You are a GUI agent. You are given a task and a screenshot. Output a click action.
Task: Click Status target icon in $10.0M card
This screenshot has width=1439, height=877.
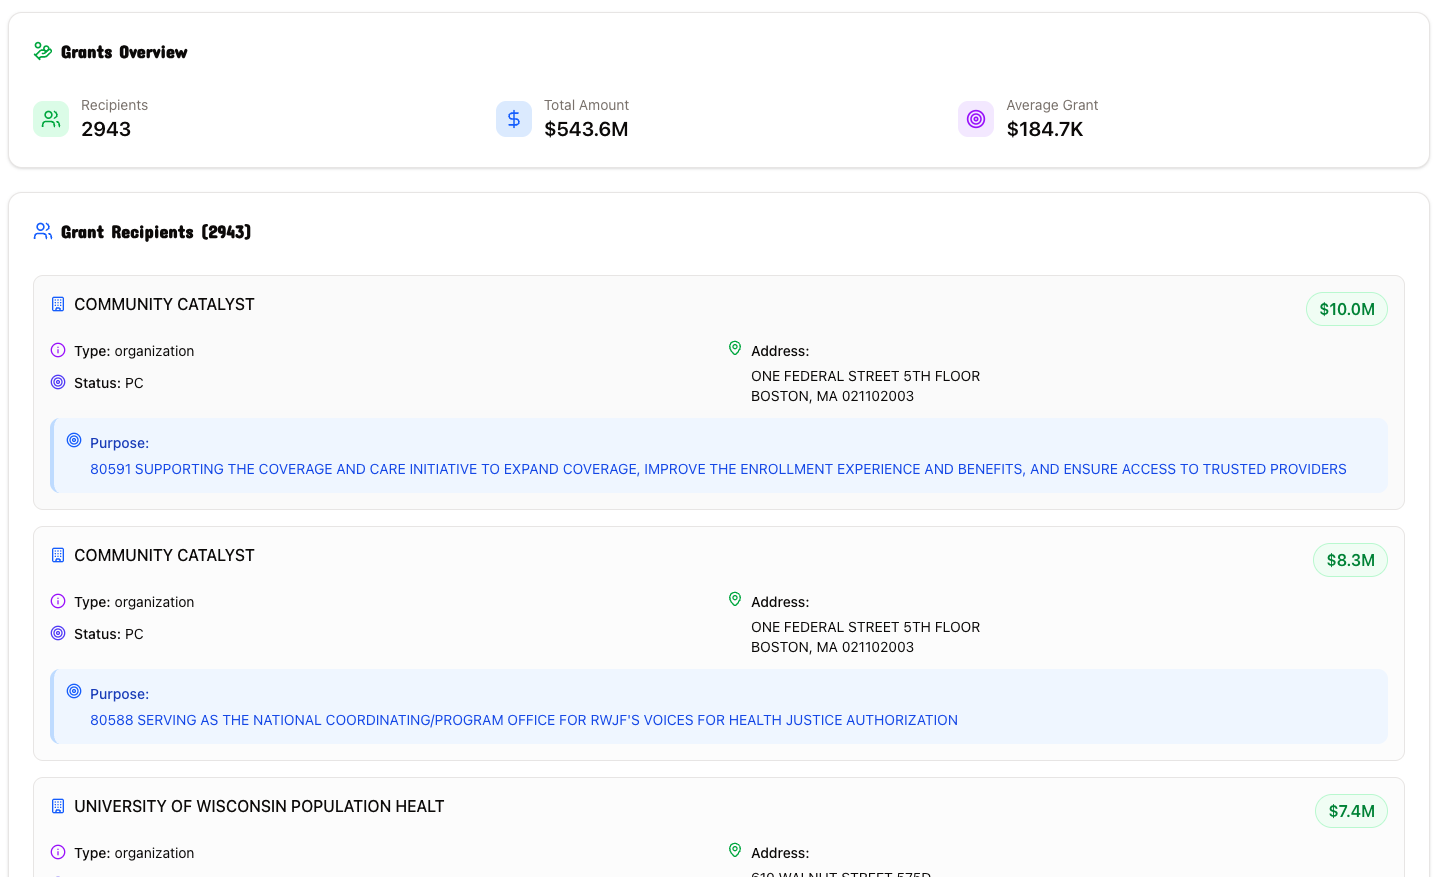(58, 382)
